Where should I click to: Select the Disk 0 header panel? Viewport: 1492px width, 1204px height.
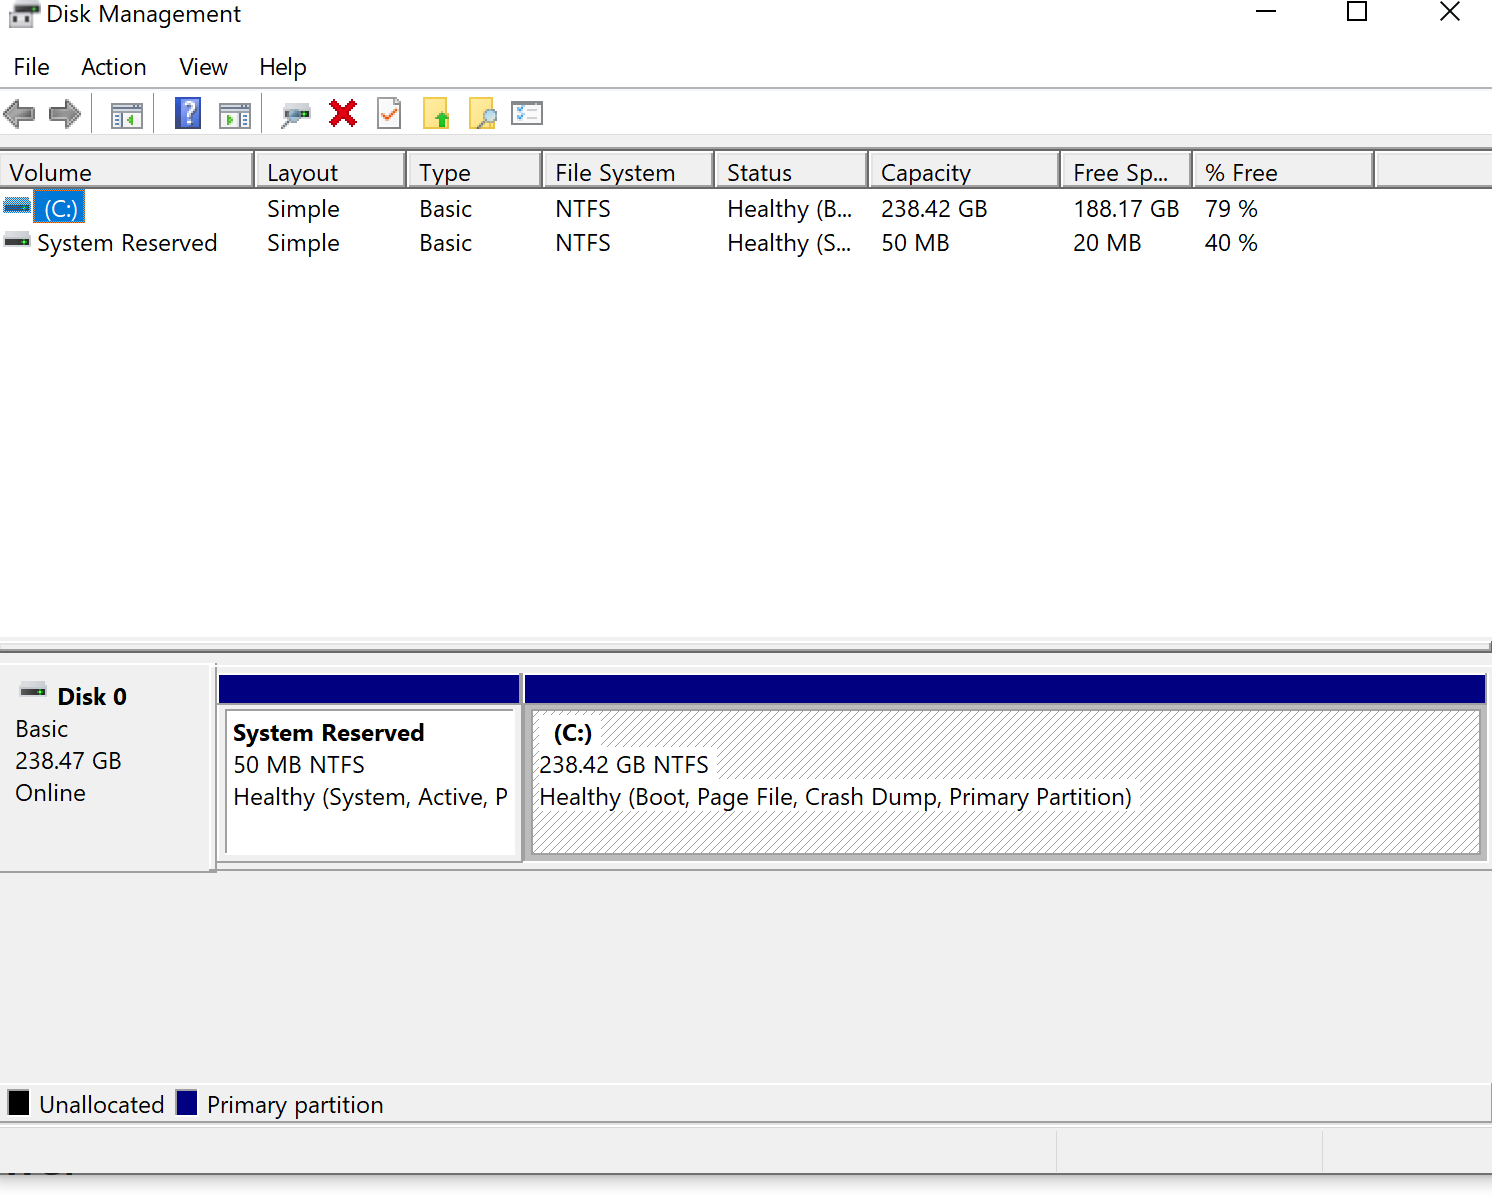106,767
